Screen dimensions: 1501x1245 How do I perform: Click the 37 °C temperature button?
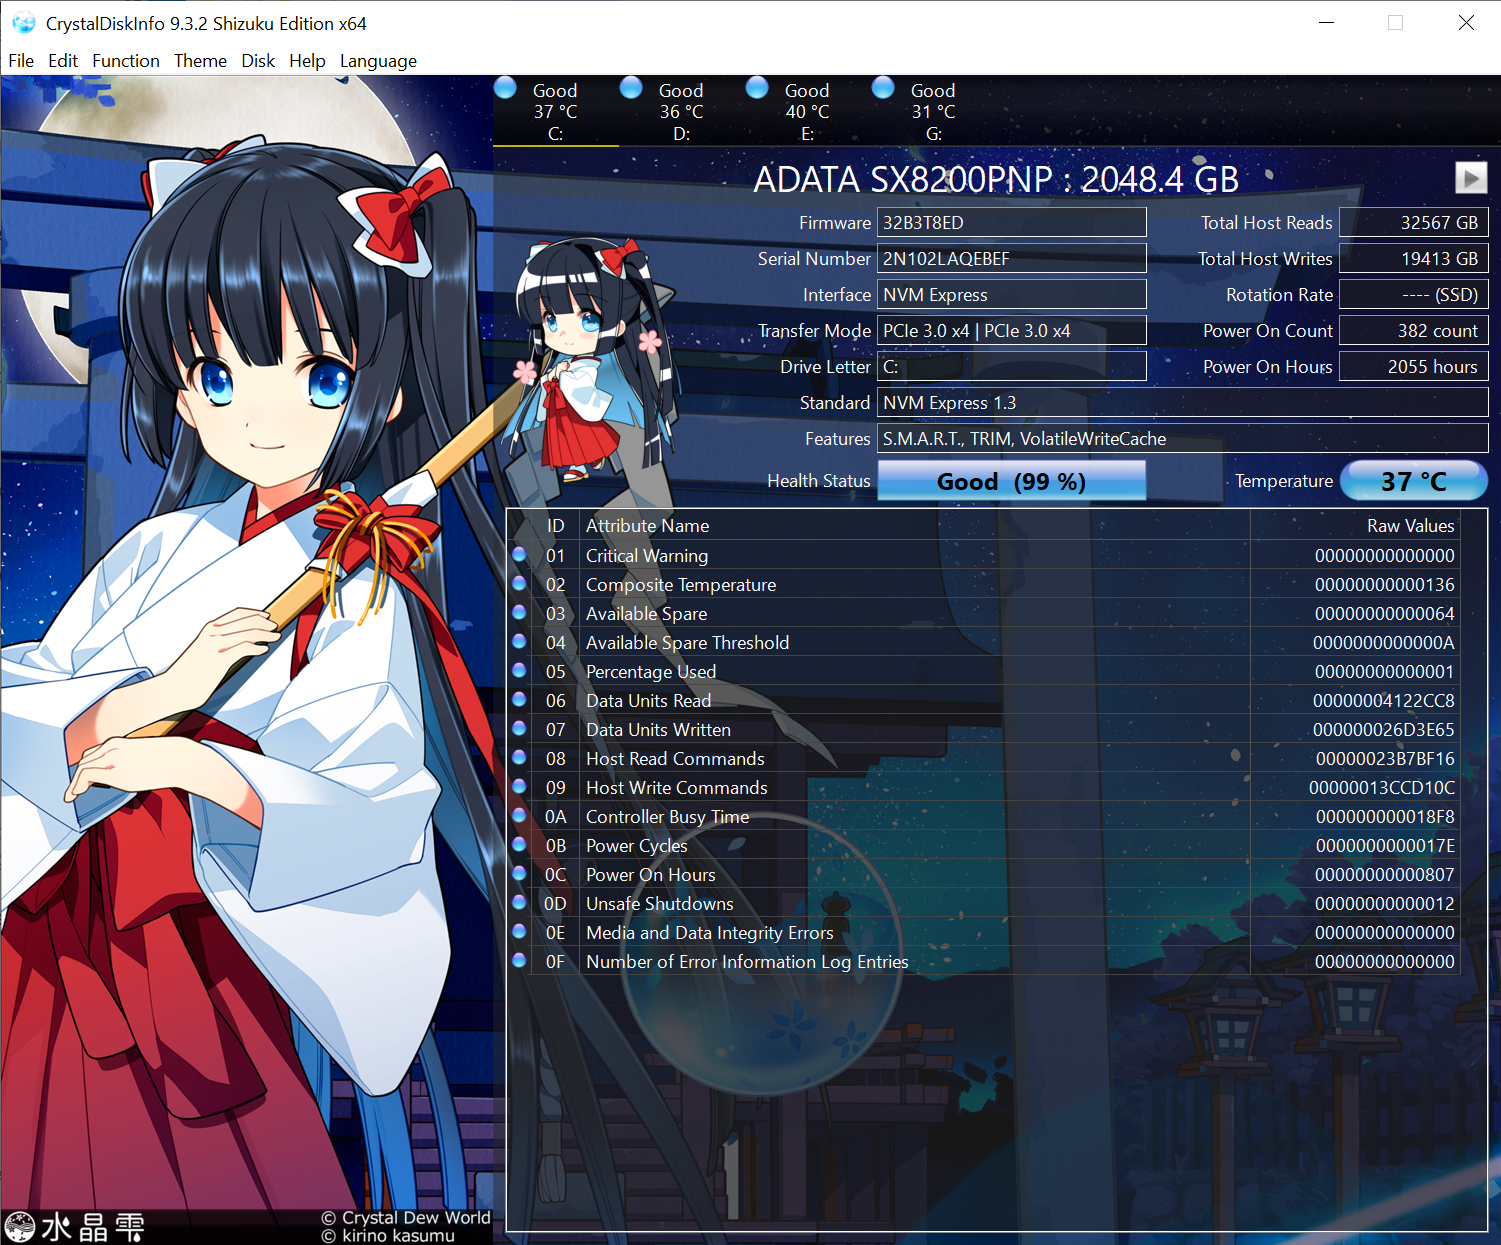tap(1413, 481)
